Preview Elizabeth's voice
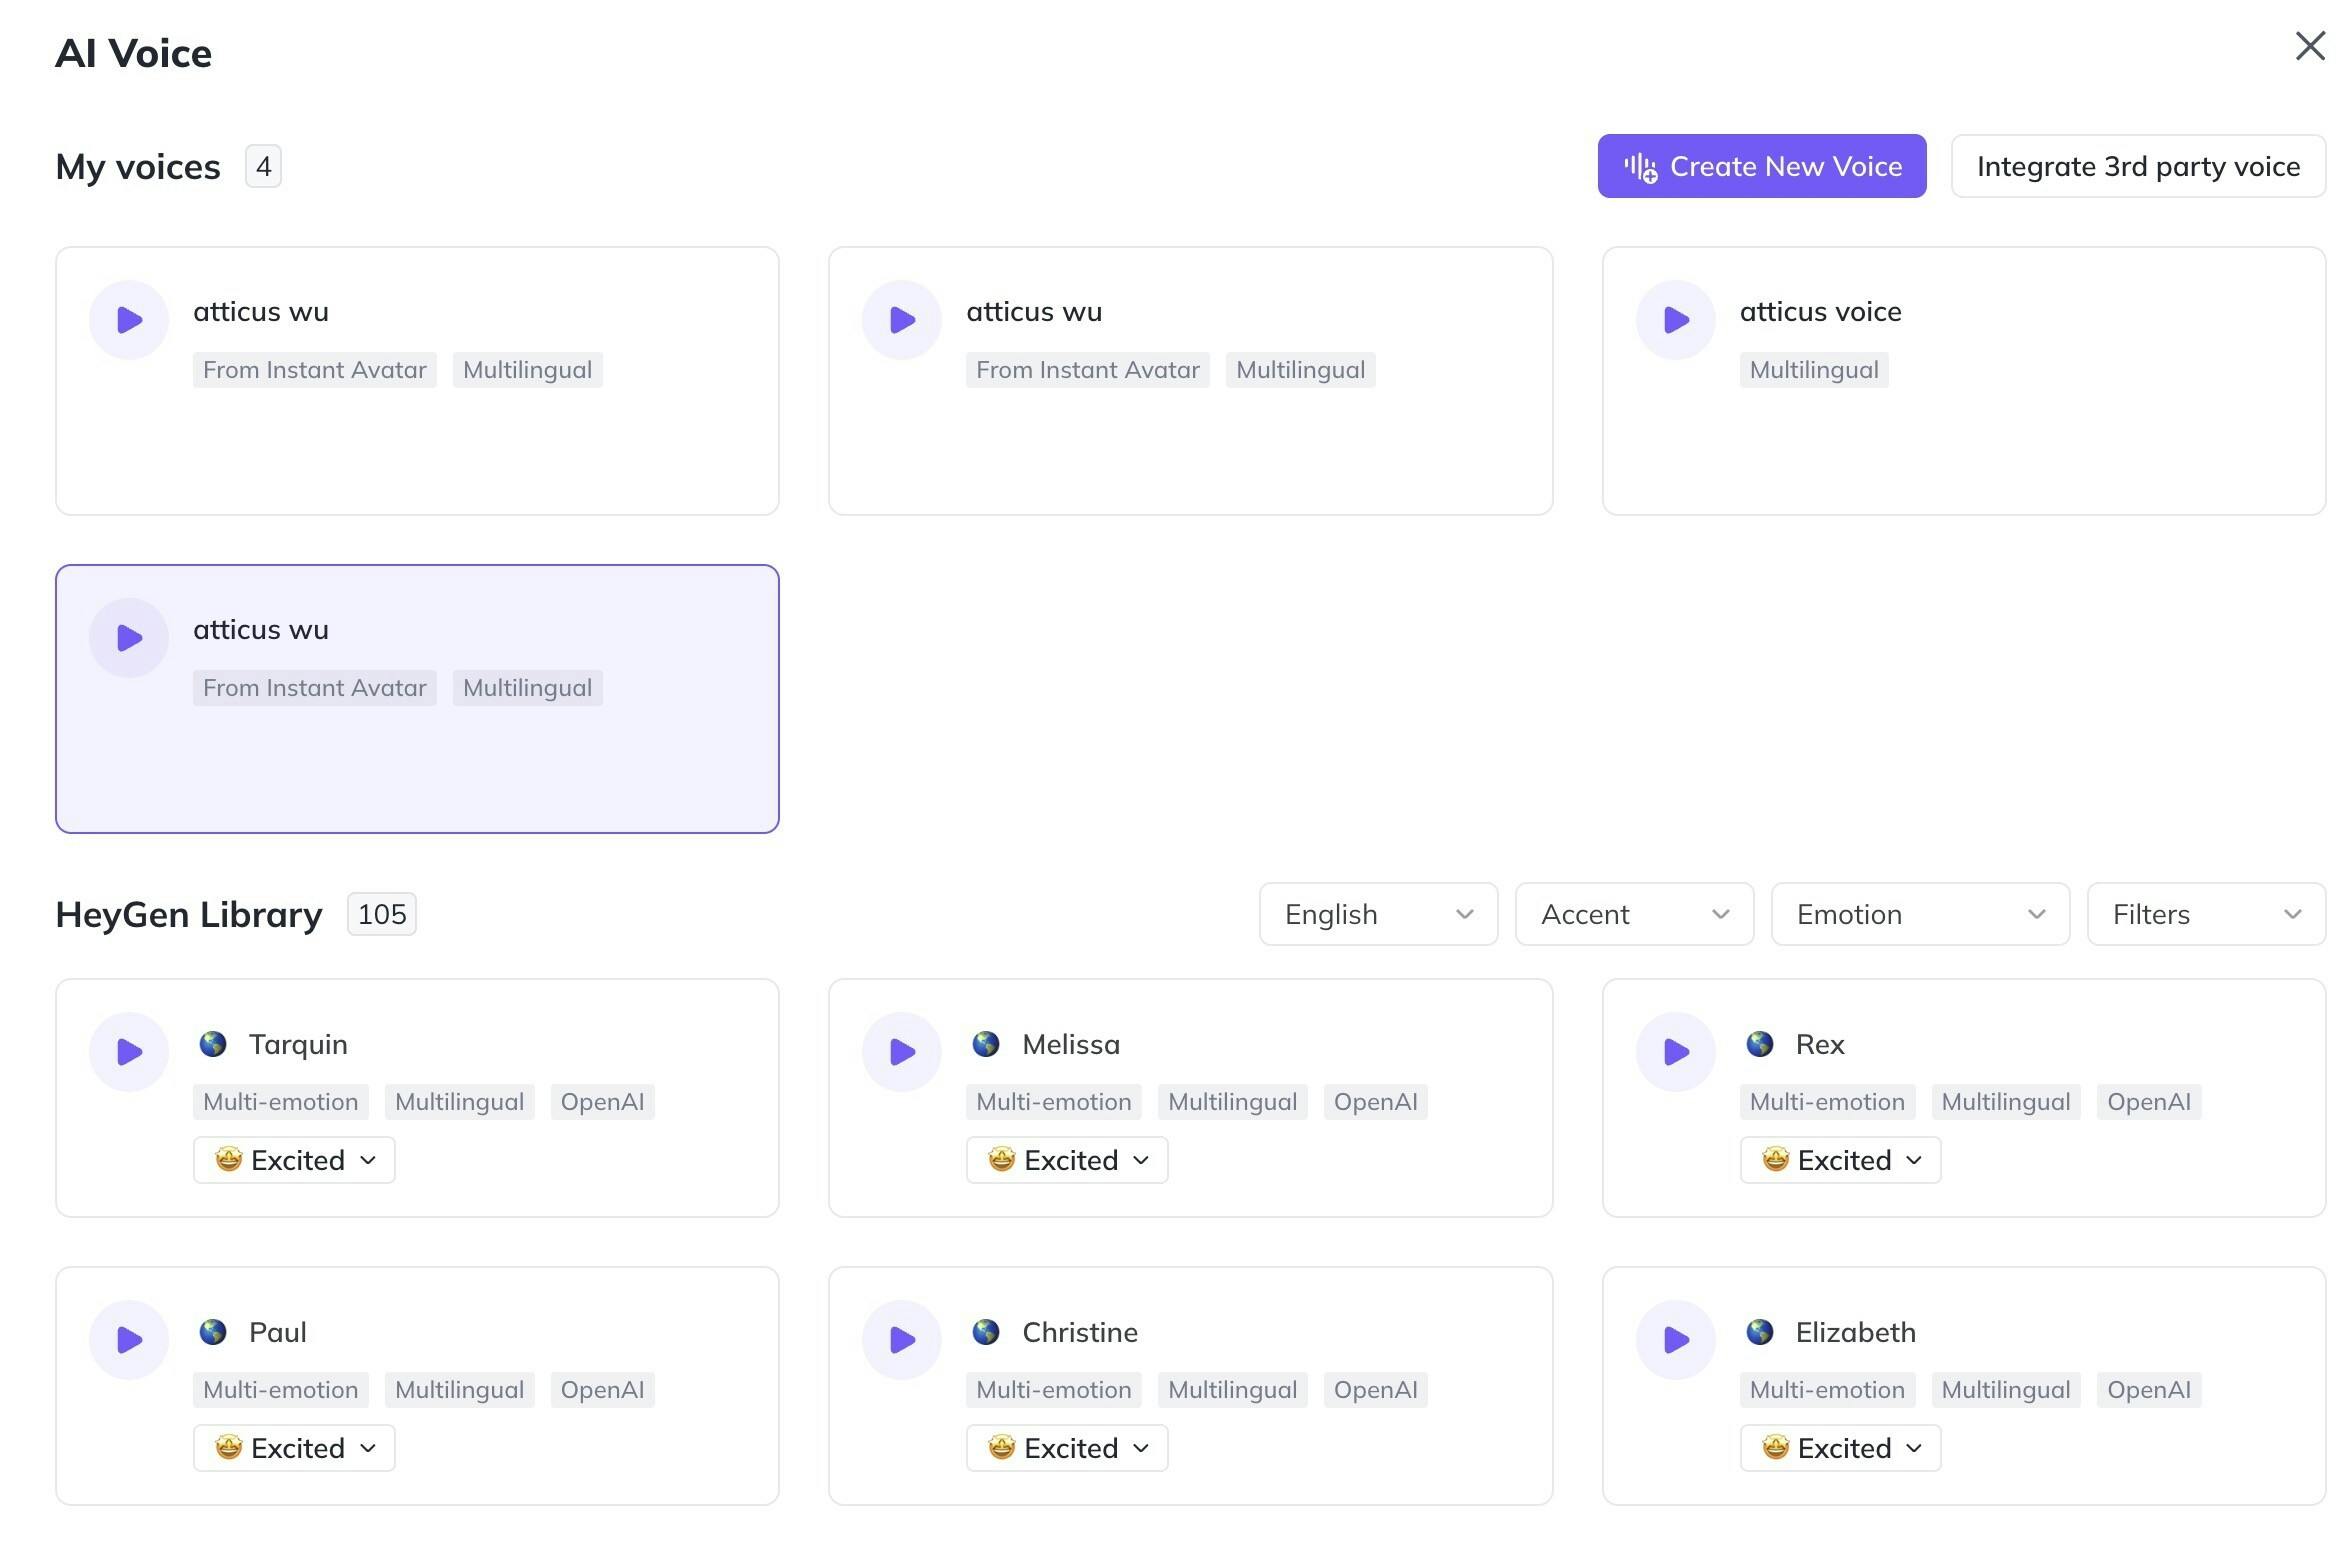Viewport: 2352px width, 1550px height. [1676, 1340]
